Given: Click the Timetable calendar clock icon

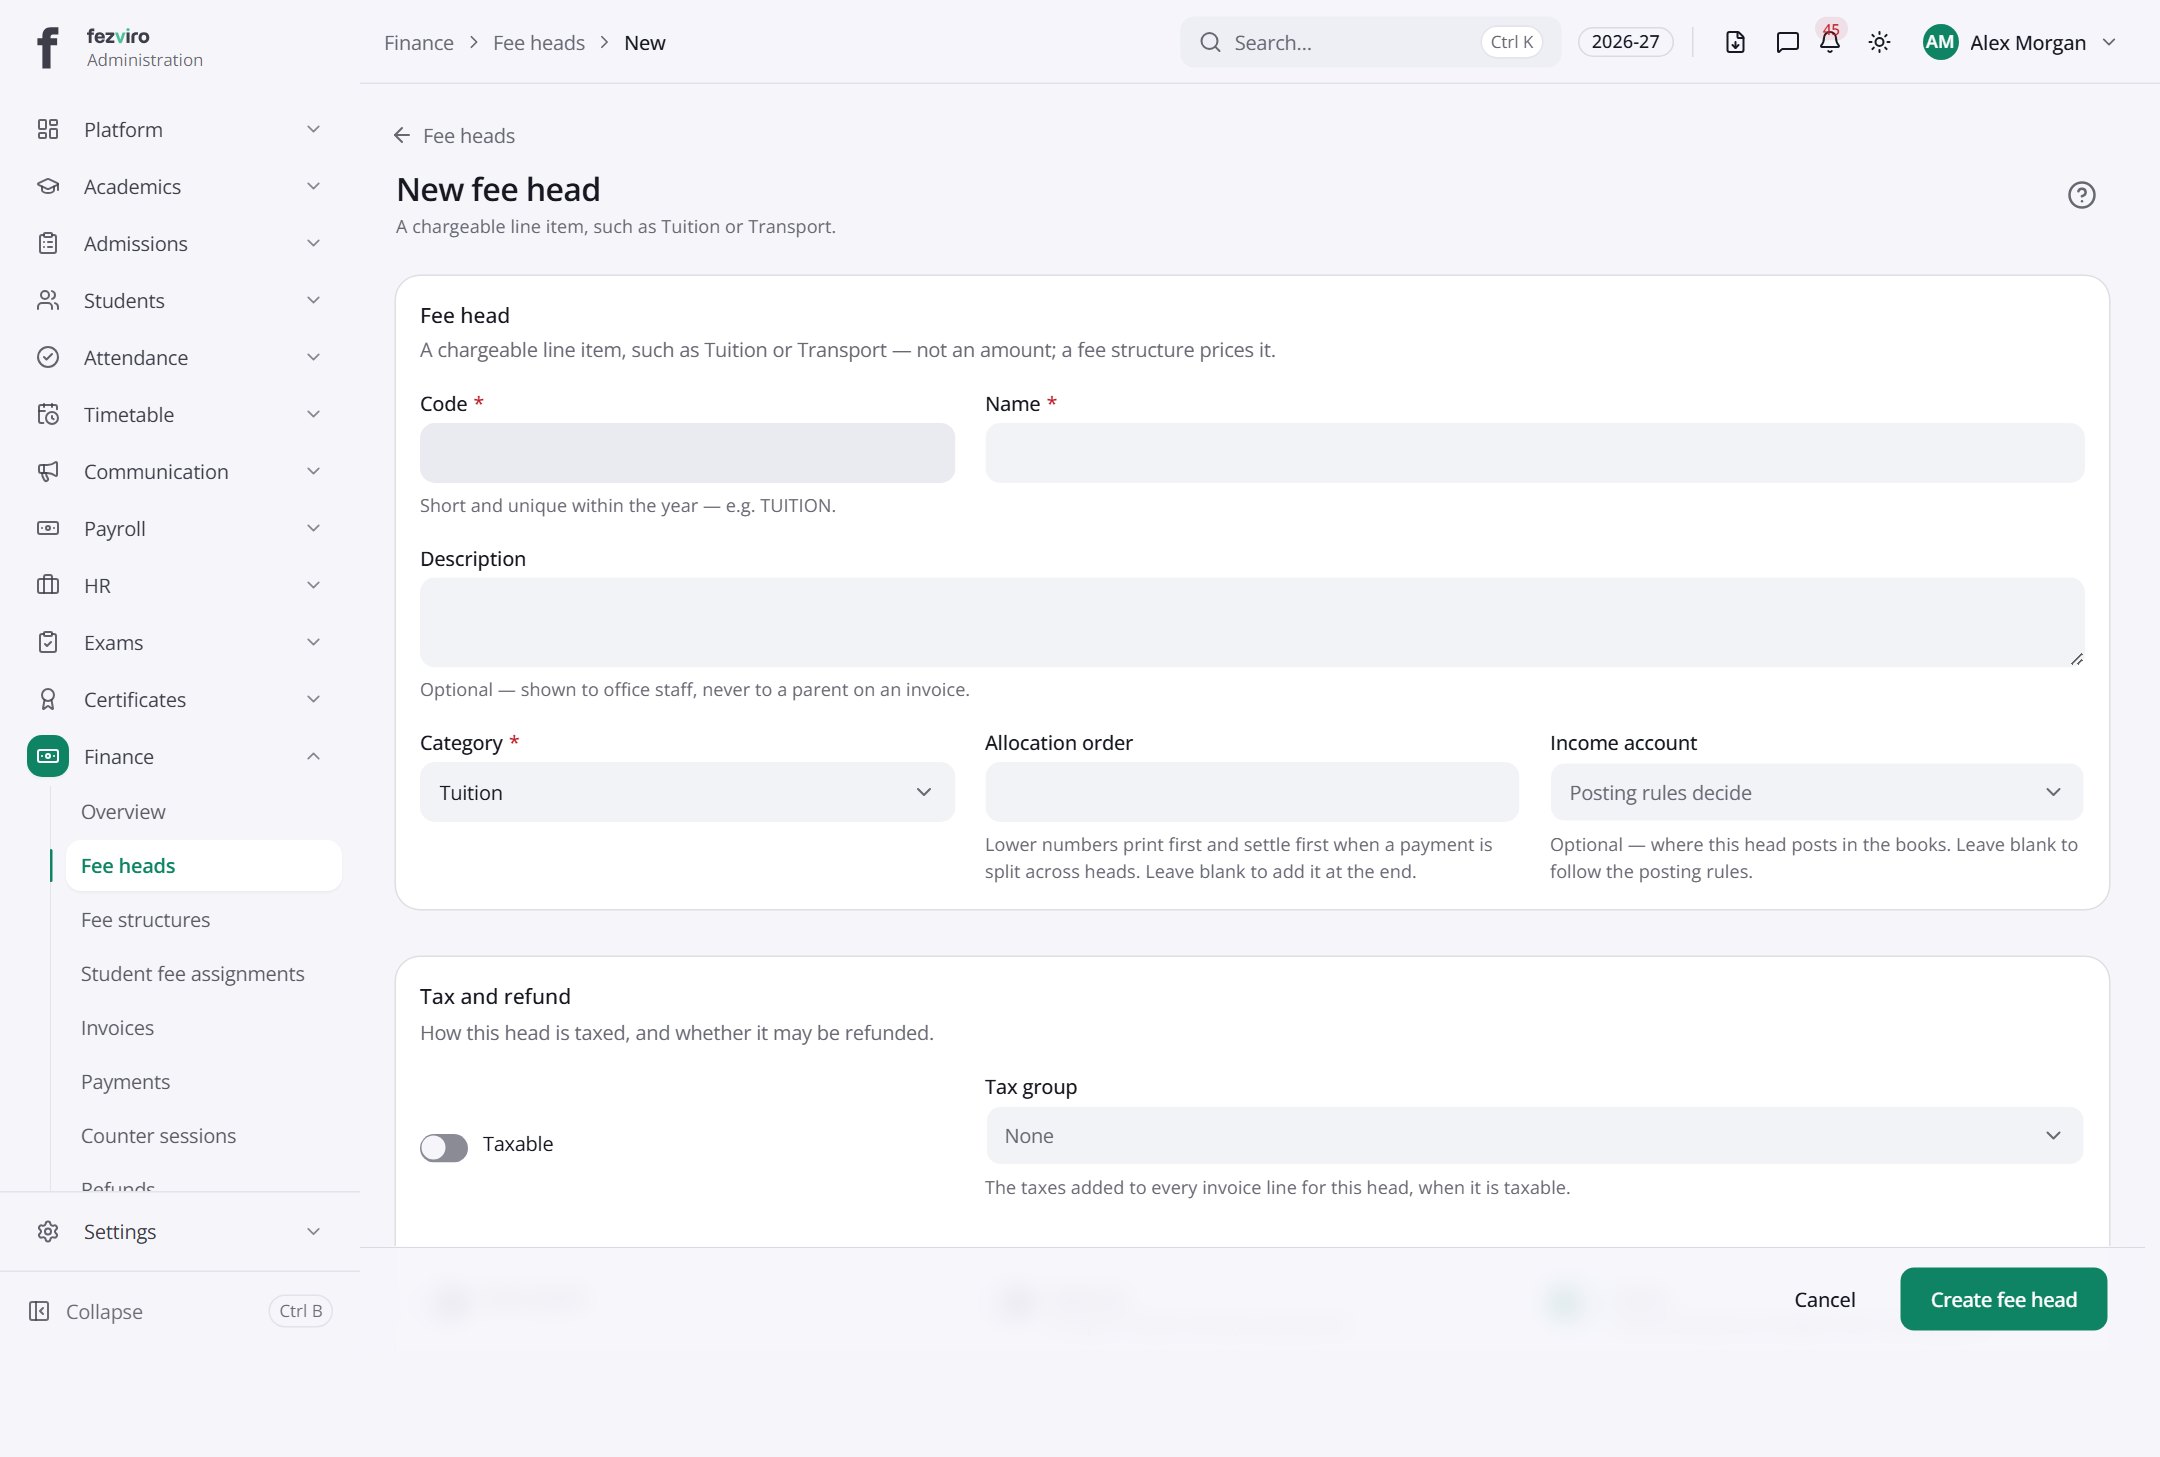Looking at the screenshot, I should (x=48, y=414).
